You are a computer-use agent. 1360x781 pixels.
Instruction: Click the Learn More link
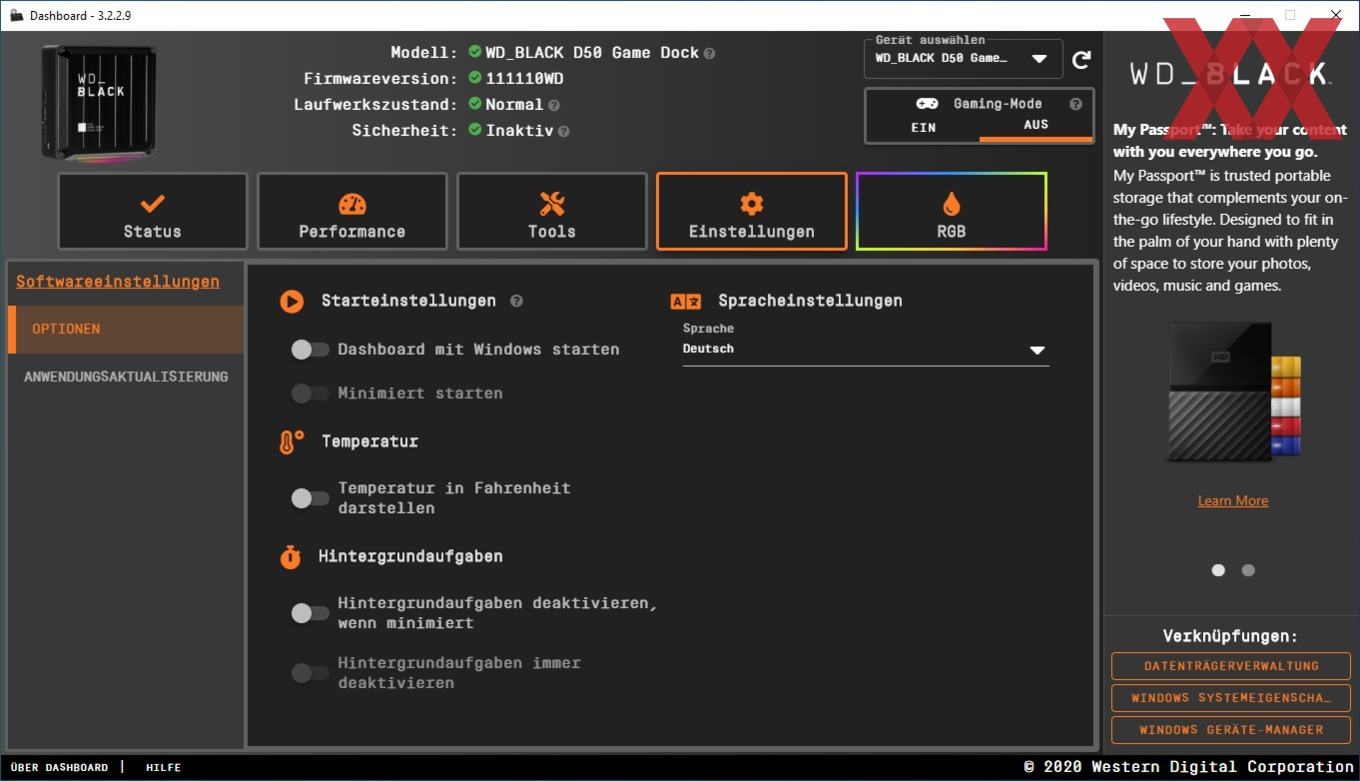[1233, 501]
